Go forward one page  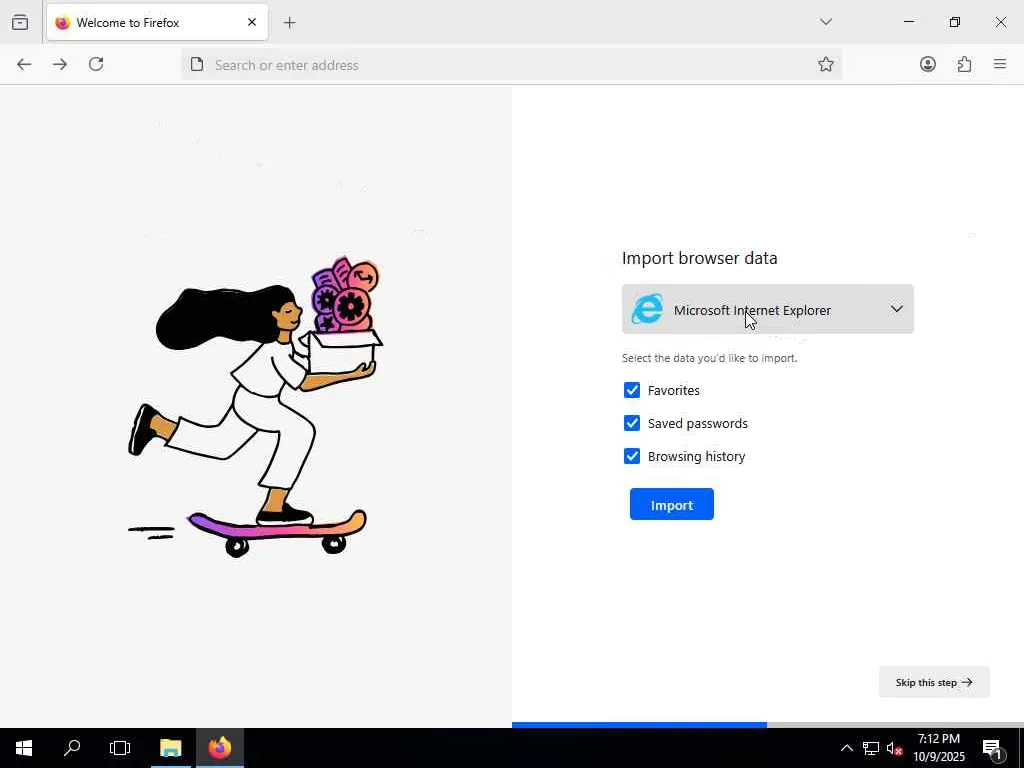click(x=60, y=64)
